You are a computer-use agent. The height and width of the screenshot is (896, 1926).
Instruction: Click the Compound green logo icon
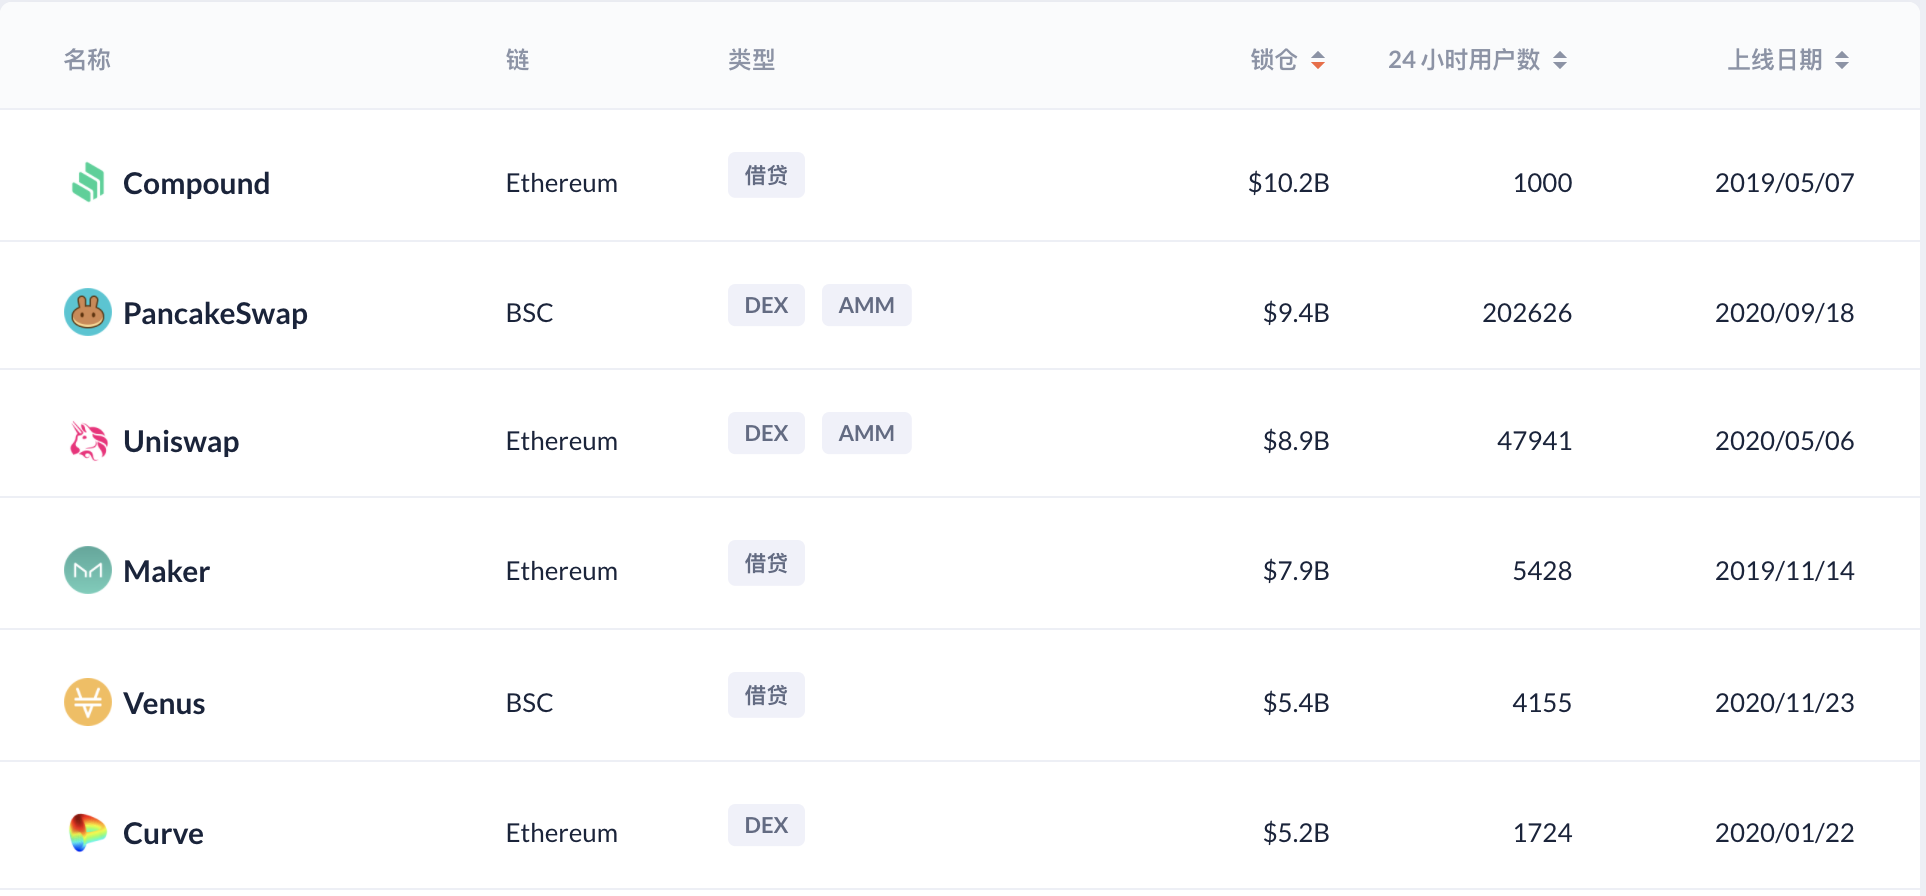(x=88, y=182)
